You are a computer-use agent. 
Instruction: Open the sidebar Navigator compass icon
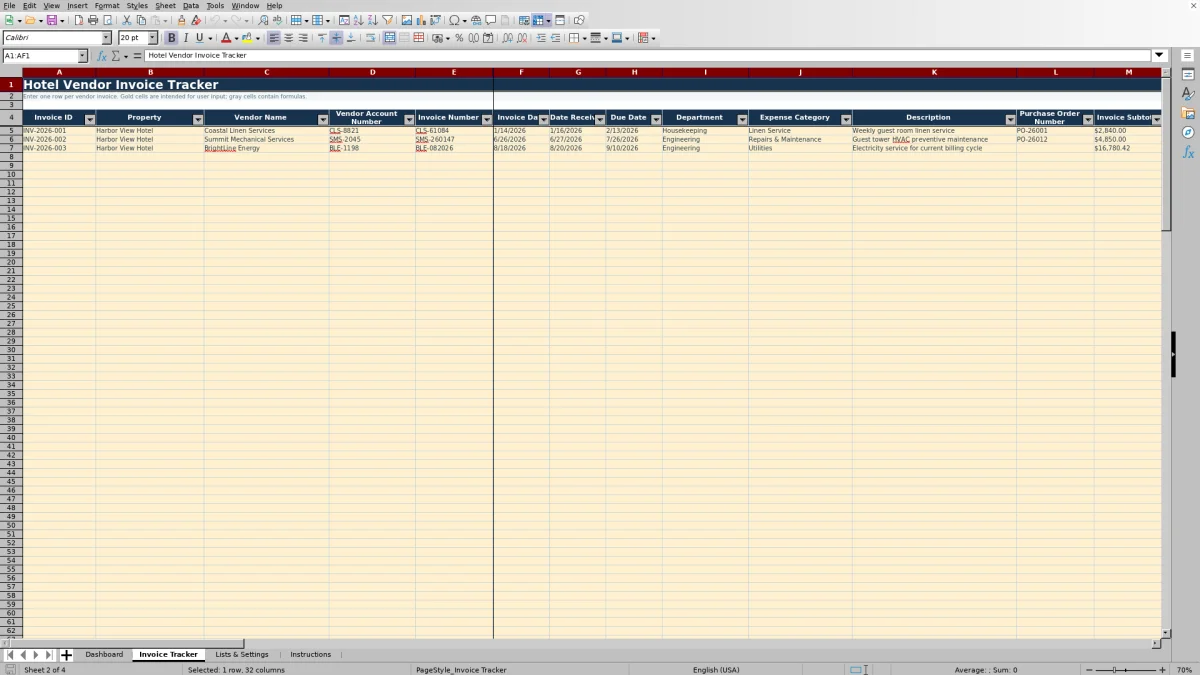tap(1188, 132)
